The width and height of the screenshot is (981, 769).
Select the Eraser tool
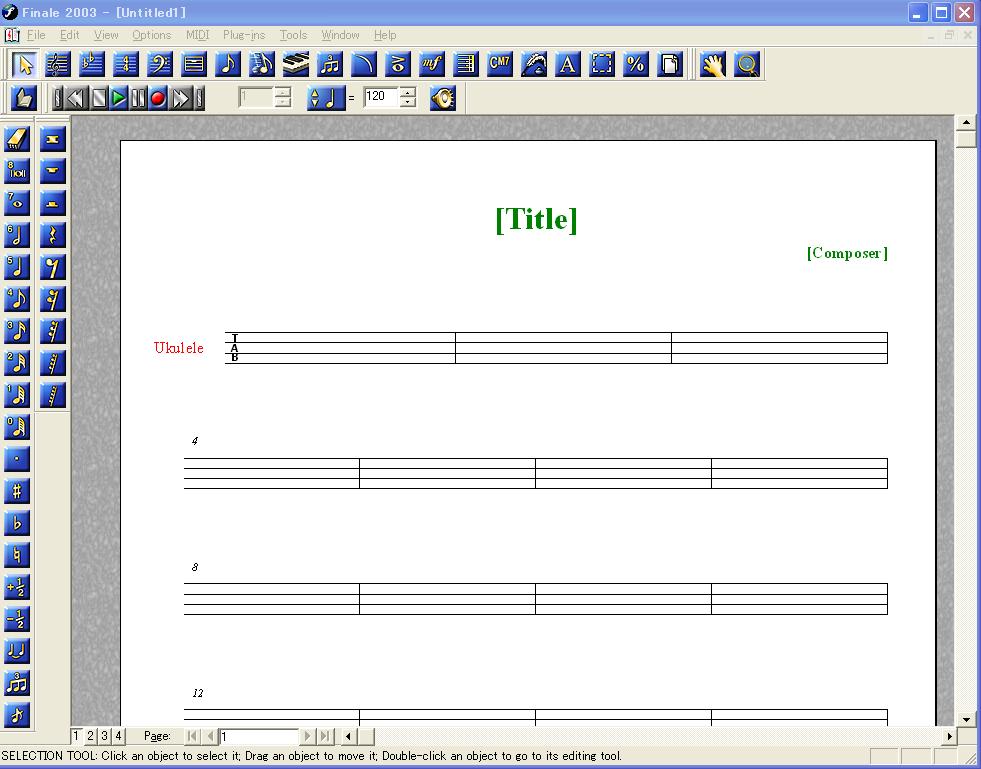point(17,139)
